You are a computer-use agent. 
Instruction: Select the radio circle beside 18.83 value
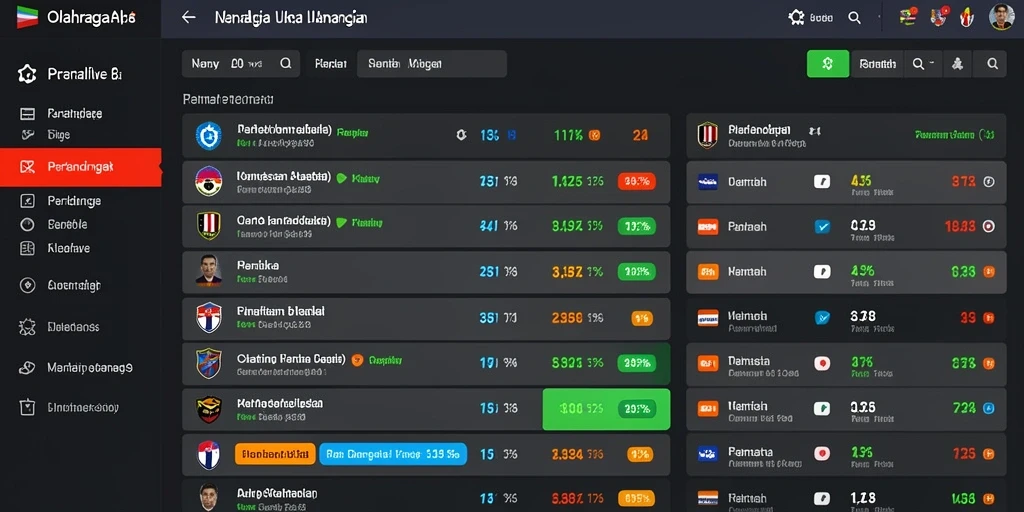coord(989,227)
